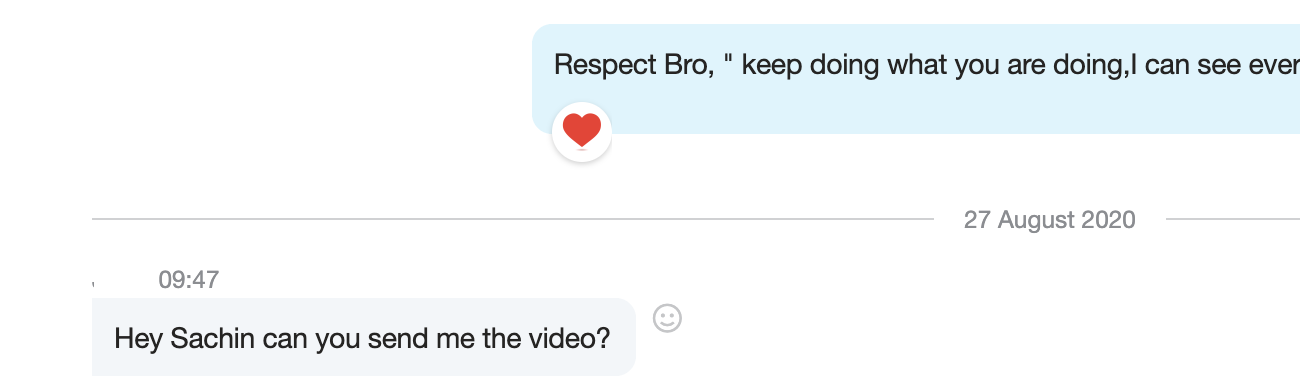Click the small sender mark left of 09:47
Image resolution: width=1300 pixels, height=378 pixels.
96,286
